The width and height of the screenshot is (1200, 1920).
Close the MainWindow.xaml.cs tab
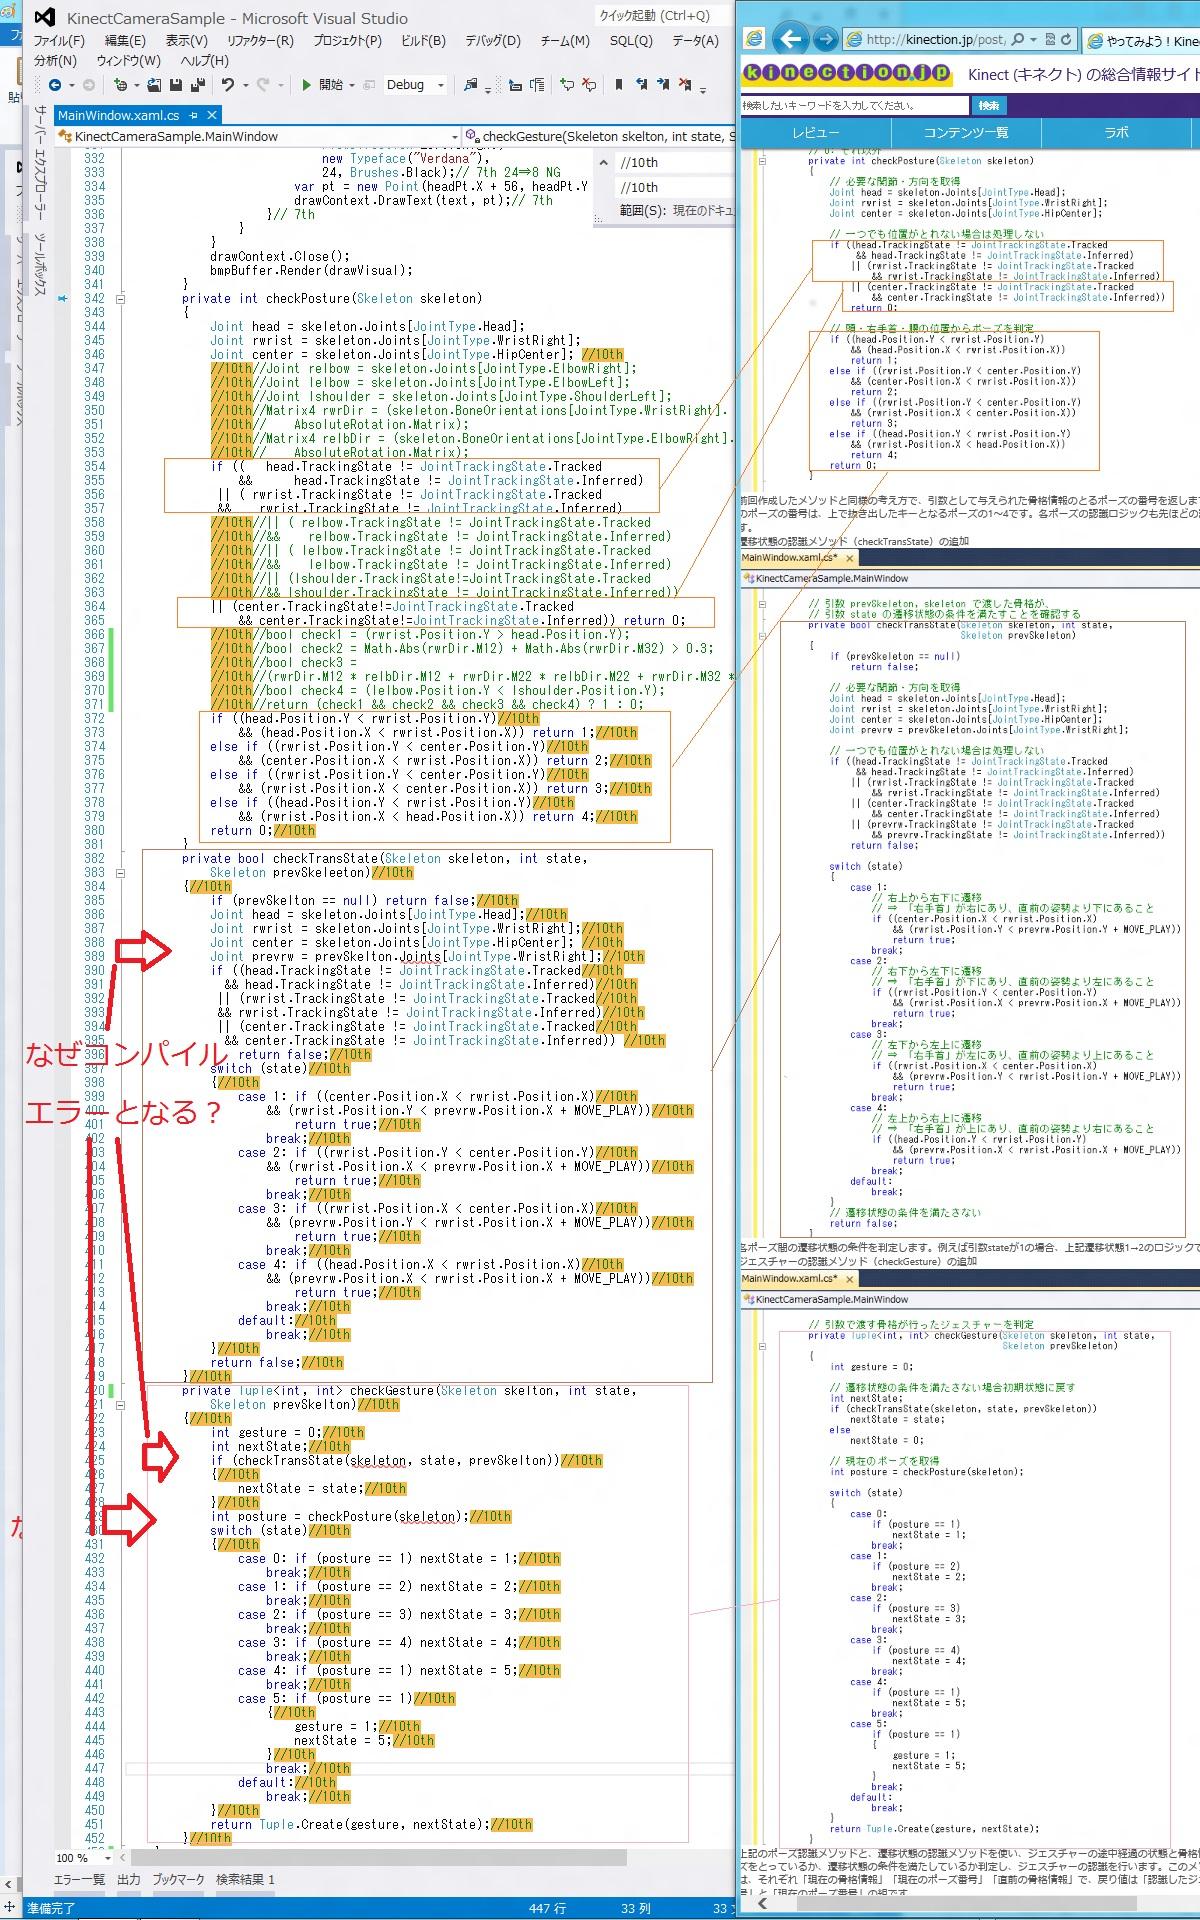pos(211,115)
